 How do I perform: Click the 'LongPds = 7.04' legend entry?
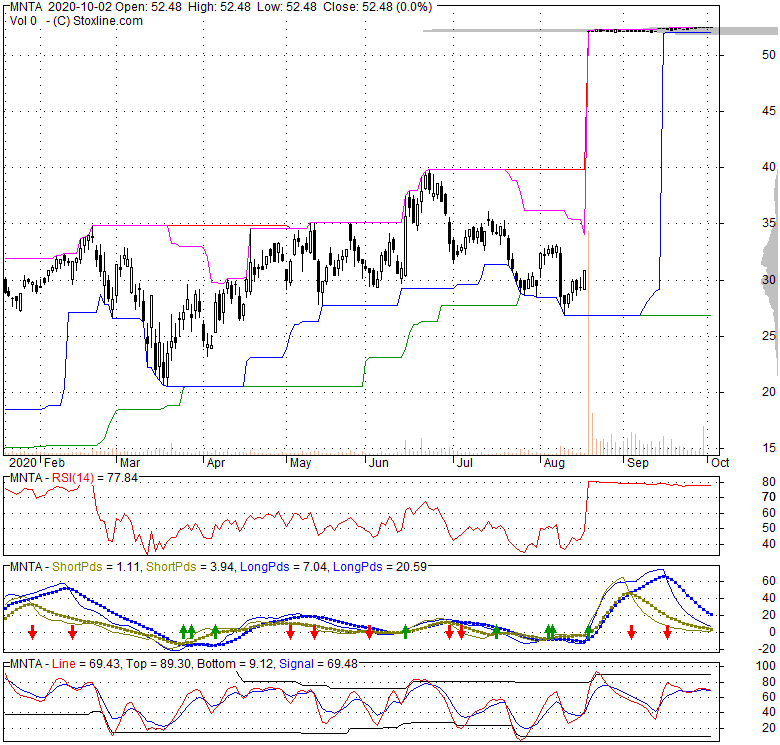(x=284, y=567)
